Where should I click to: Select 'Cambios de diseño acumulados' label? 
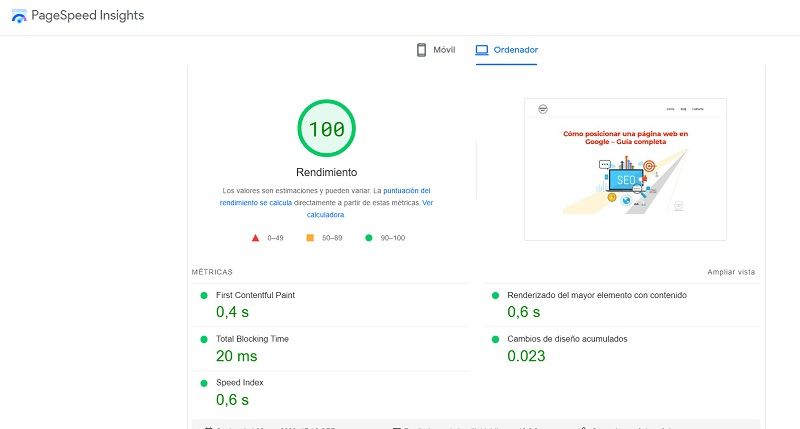(x=567, y=339)
